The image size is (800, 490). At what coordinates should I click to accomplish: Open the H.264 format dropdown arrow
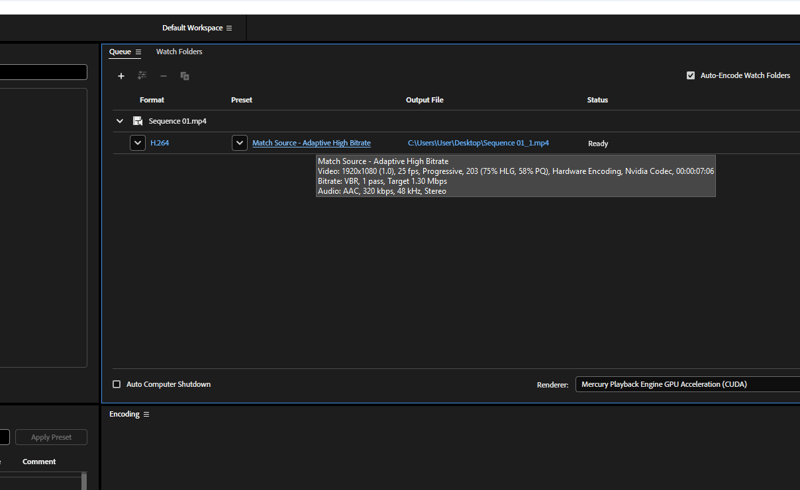click(x=138, y=143)
